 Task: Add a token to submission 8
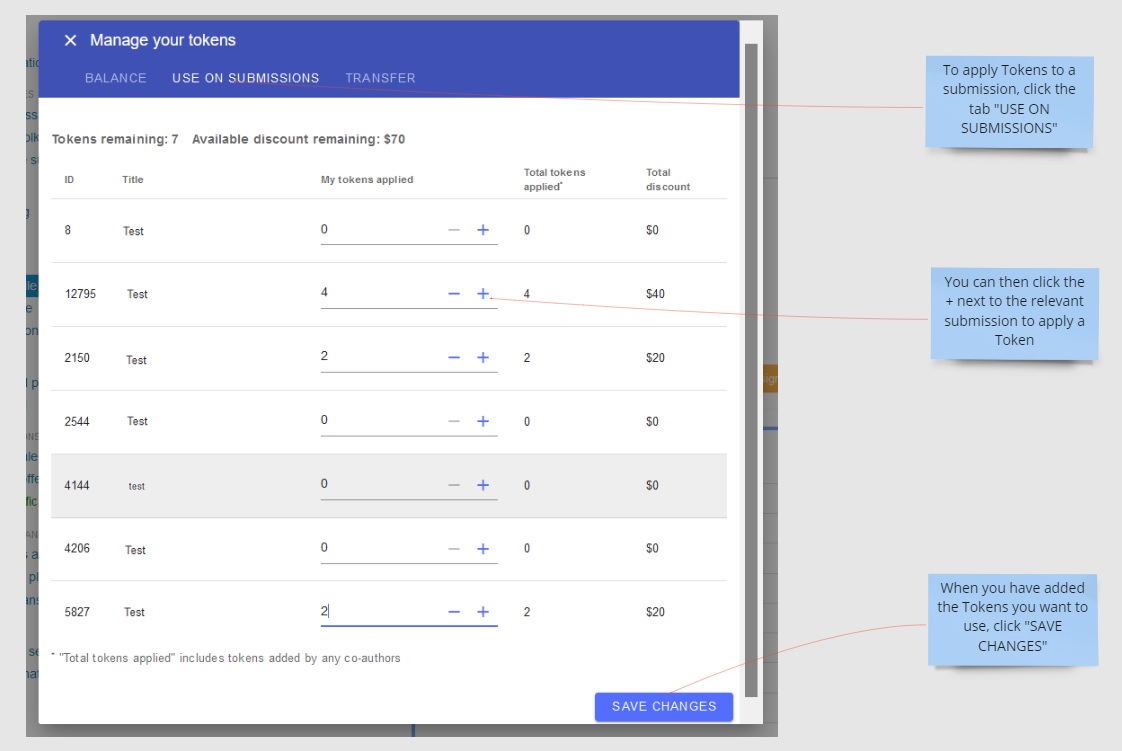pyautogui.click(x=483, y=230)
